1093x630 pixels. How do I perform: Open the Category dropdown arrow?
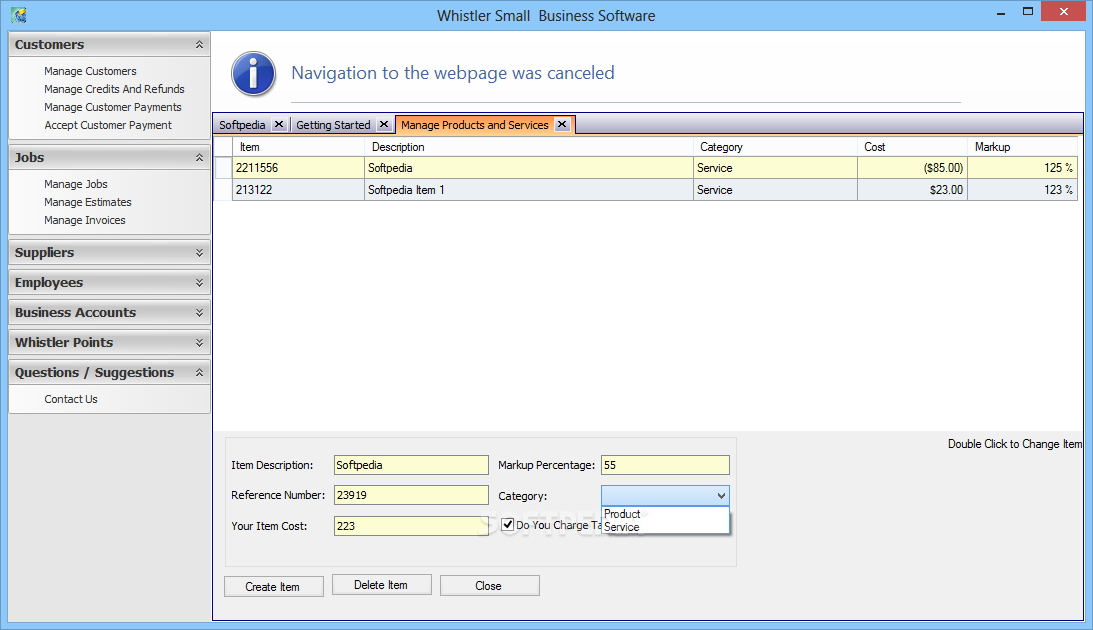[x=721, y=495]
